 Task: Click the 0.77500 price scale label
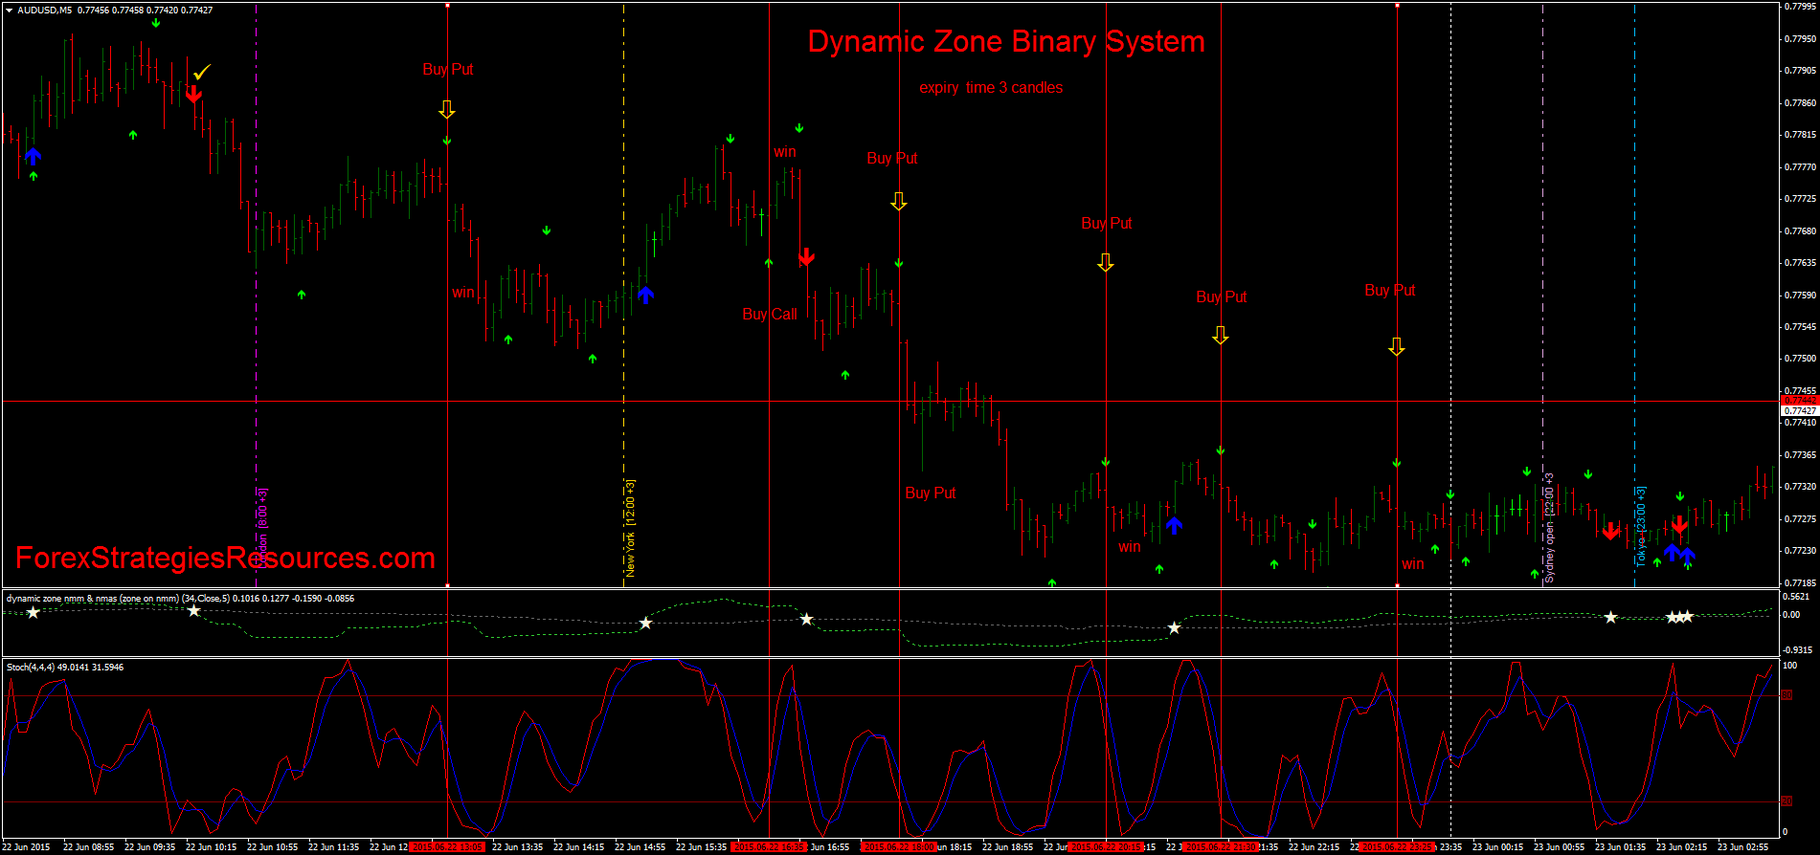pyautogui.click(x=1800, y=358)
